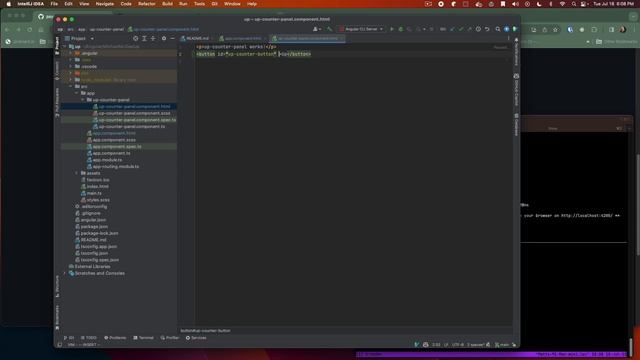Click the Rollback undo arrow icon

[487, 29]
